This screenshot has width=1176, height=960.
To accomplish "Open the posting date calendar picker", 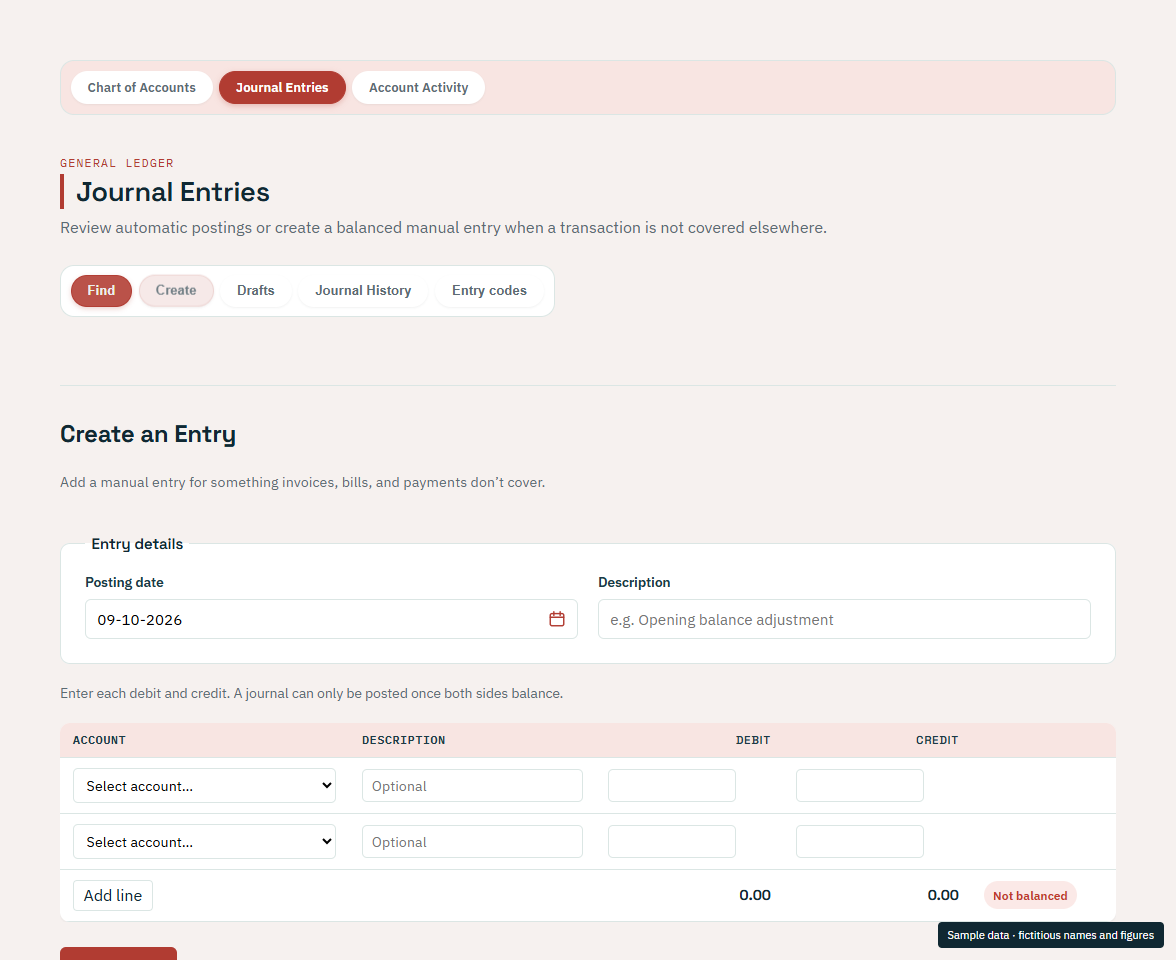I will (x=556, y=619).
